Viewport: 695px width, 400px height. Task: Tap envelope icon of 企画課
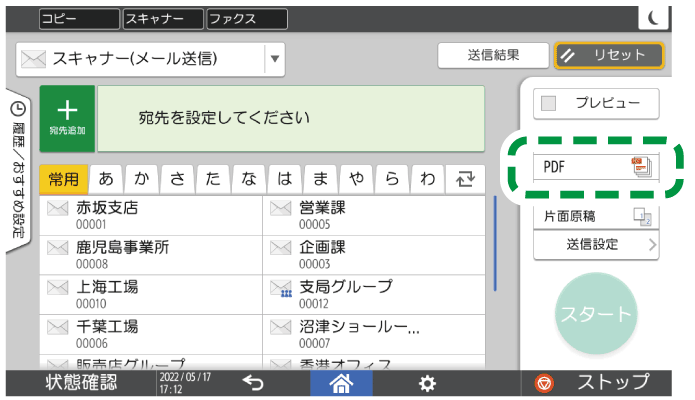point(281,248)
